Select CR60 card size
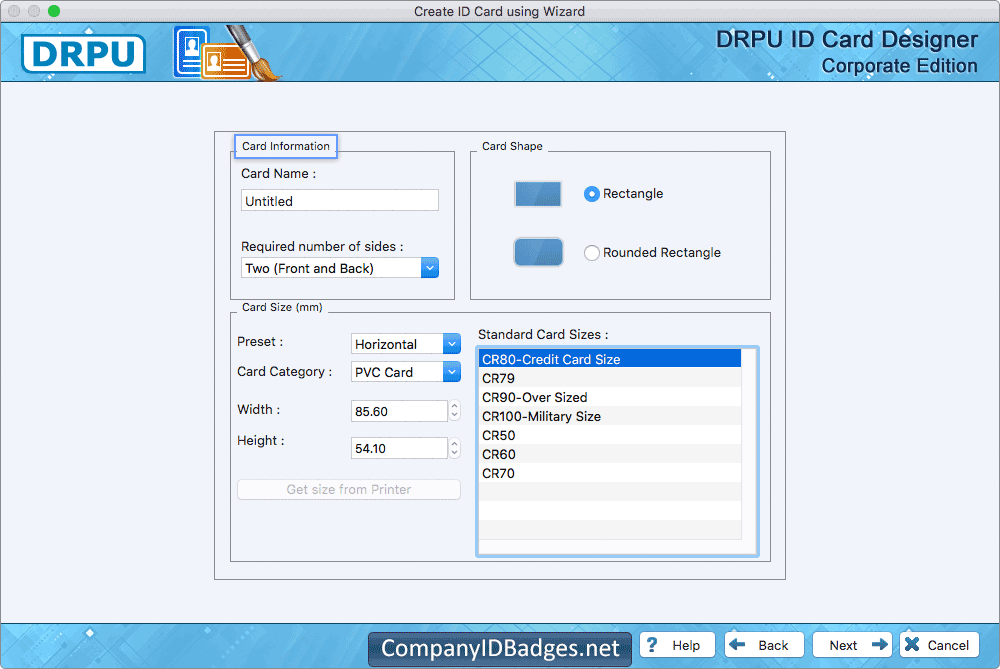 610,455
